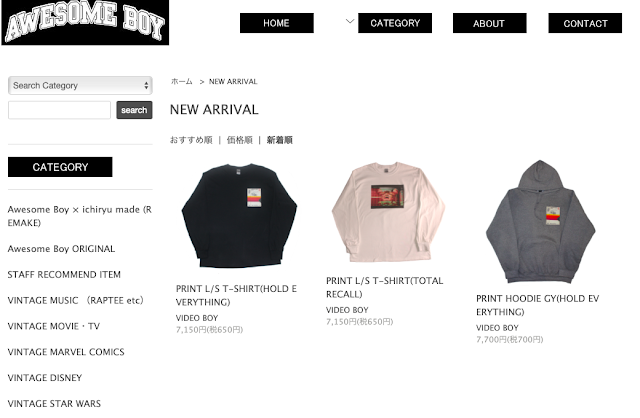Click the ホーム breadcrumb link

(x=182, y=82)
